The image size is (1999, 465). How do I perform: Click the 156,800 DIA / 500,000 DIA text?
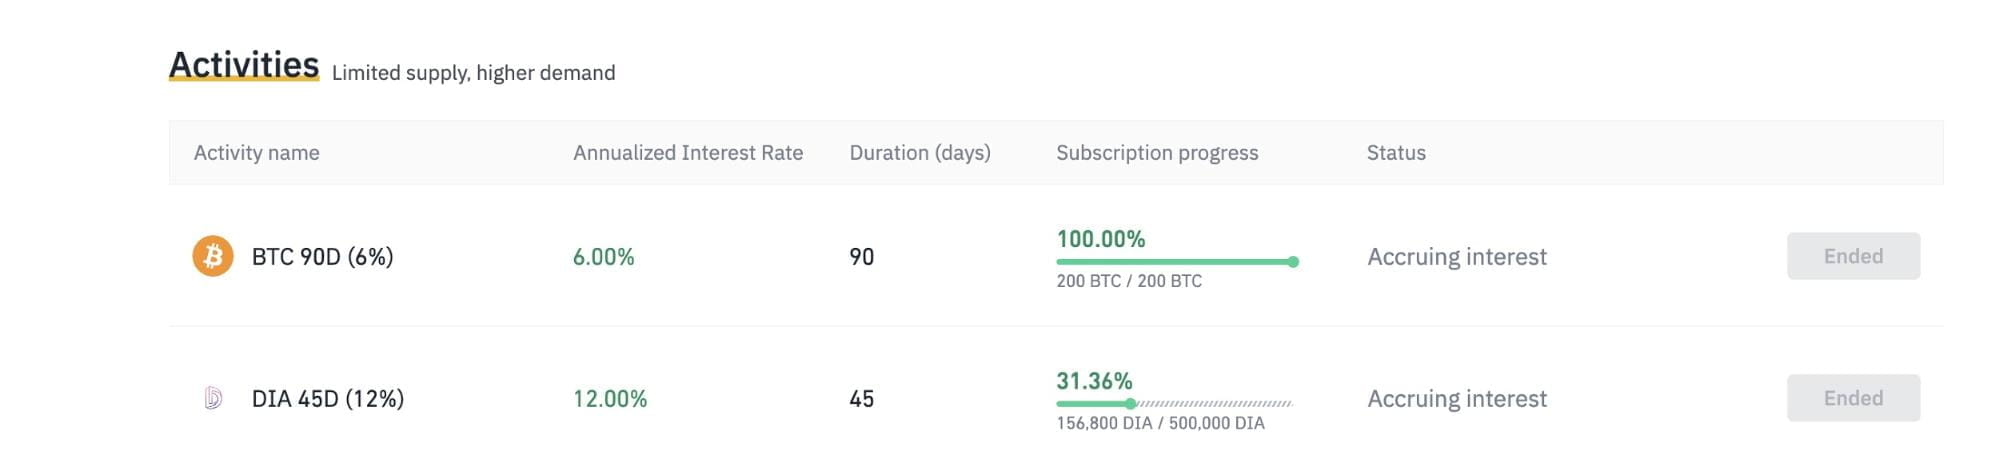[1160, 423]
